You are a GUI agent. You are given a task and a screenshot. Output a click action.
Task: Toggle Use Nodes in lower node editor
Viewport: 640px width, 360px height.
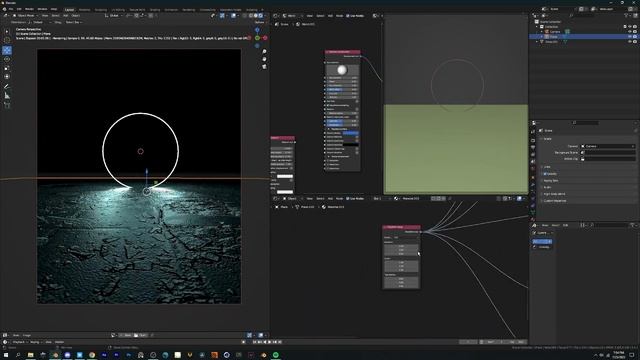point(347,198)
